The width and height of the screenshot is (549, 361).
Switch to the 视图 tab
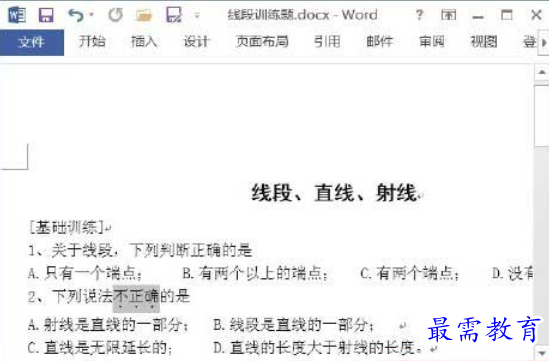click(x=484, y=42)
